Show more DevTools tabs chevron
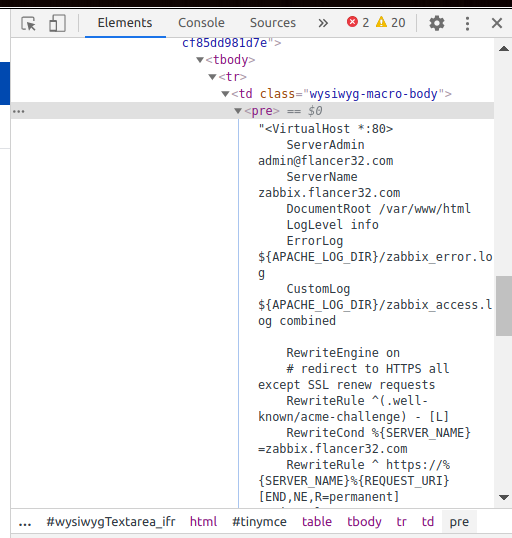The image size is (512, 538). pyautogui.click(x=323, y=23)
